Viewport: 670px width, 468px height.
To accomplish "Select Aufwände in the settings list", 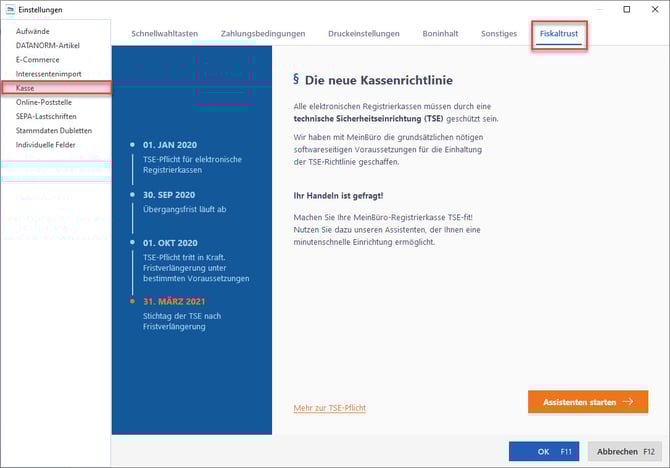I will [32, 32].
